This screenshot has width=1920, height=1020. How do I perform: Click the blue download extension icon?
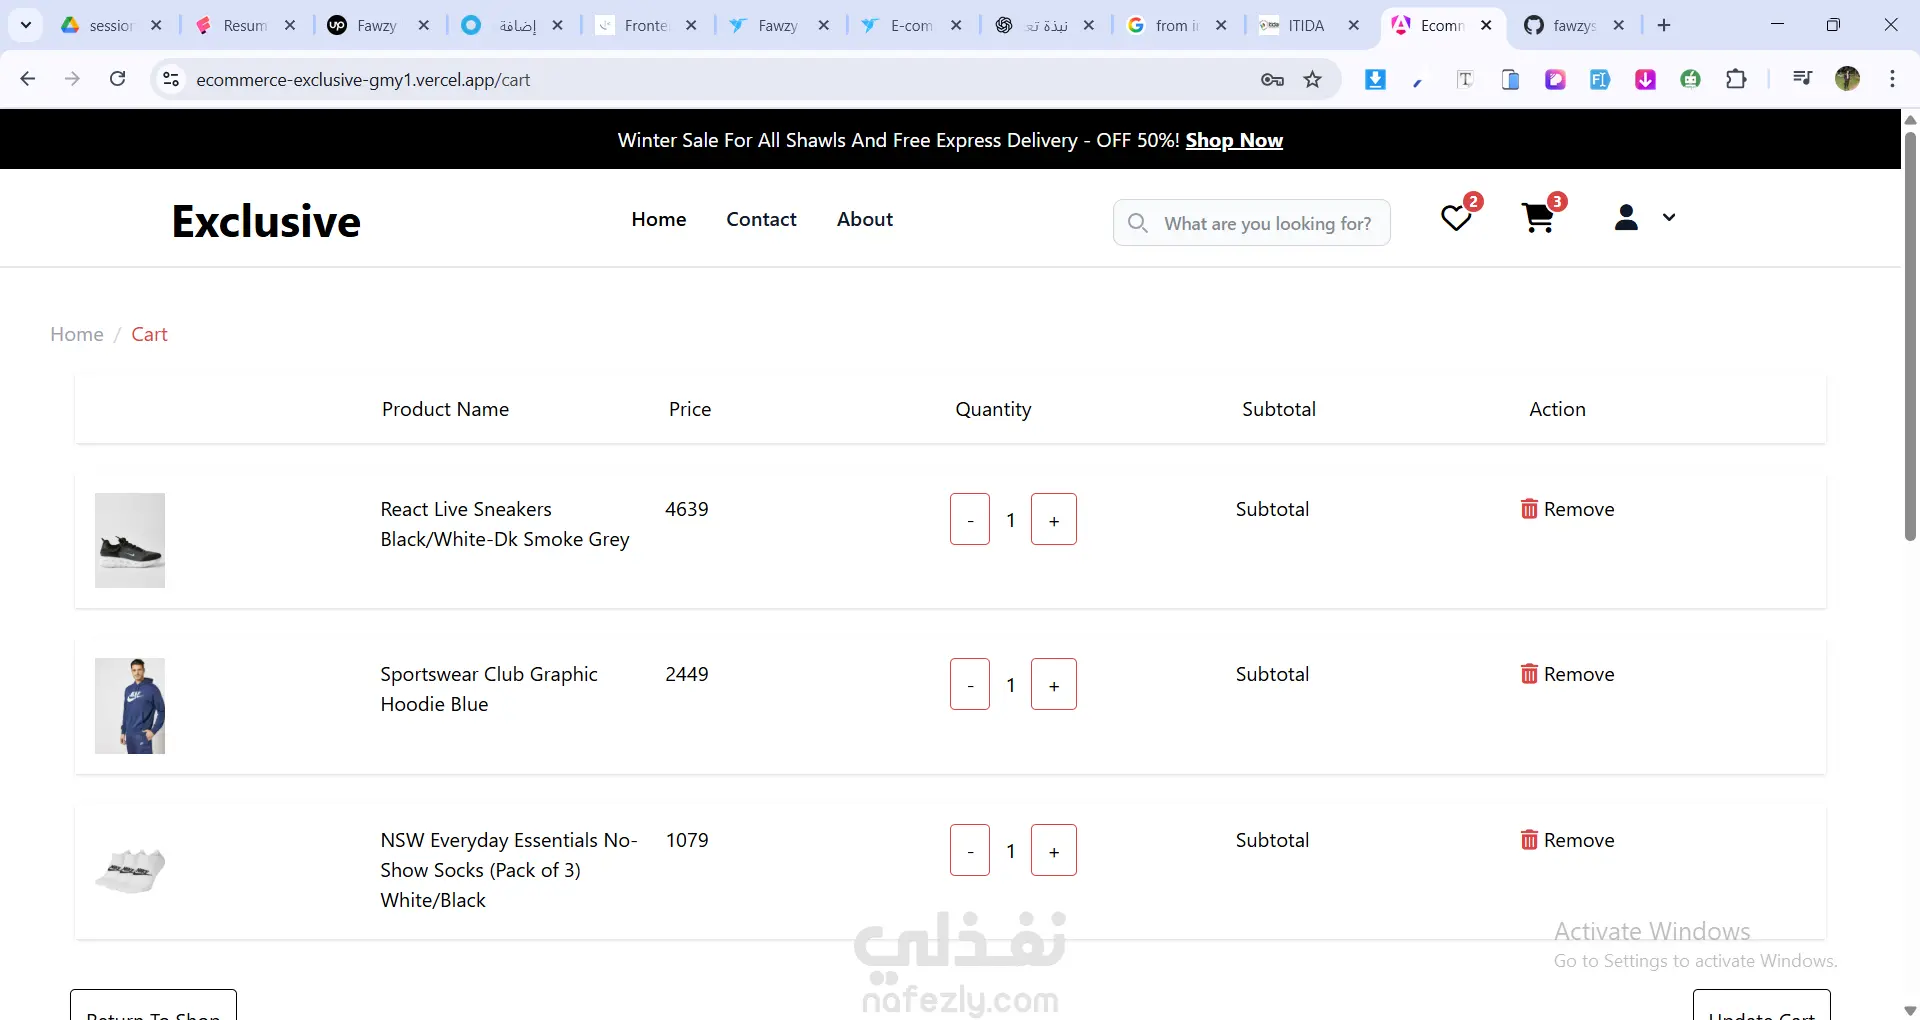click(x=1375, y=79)
